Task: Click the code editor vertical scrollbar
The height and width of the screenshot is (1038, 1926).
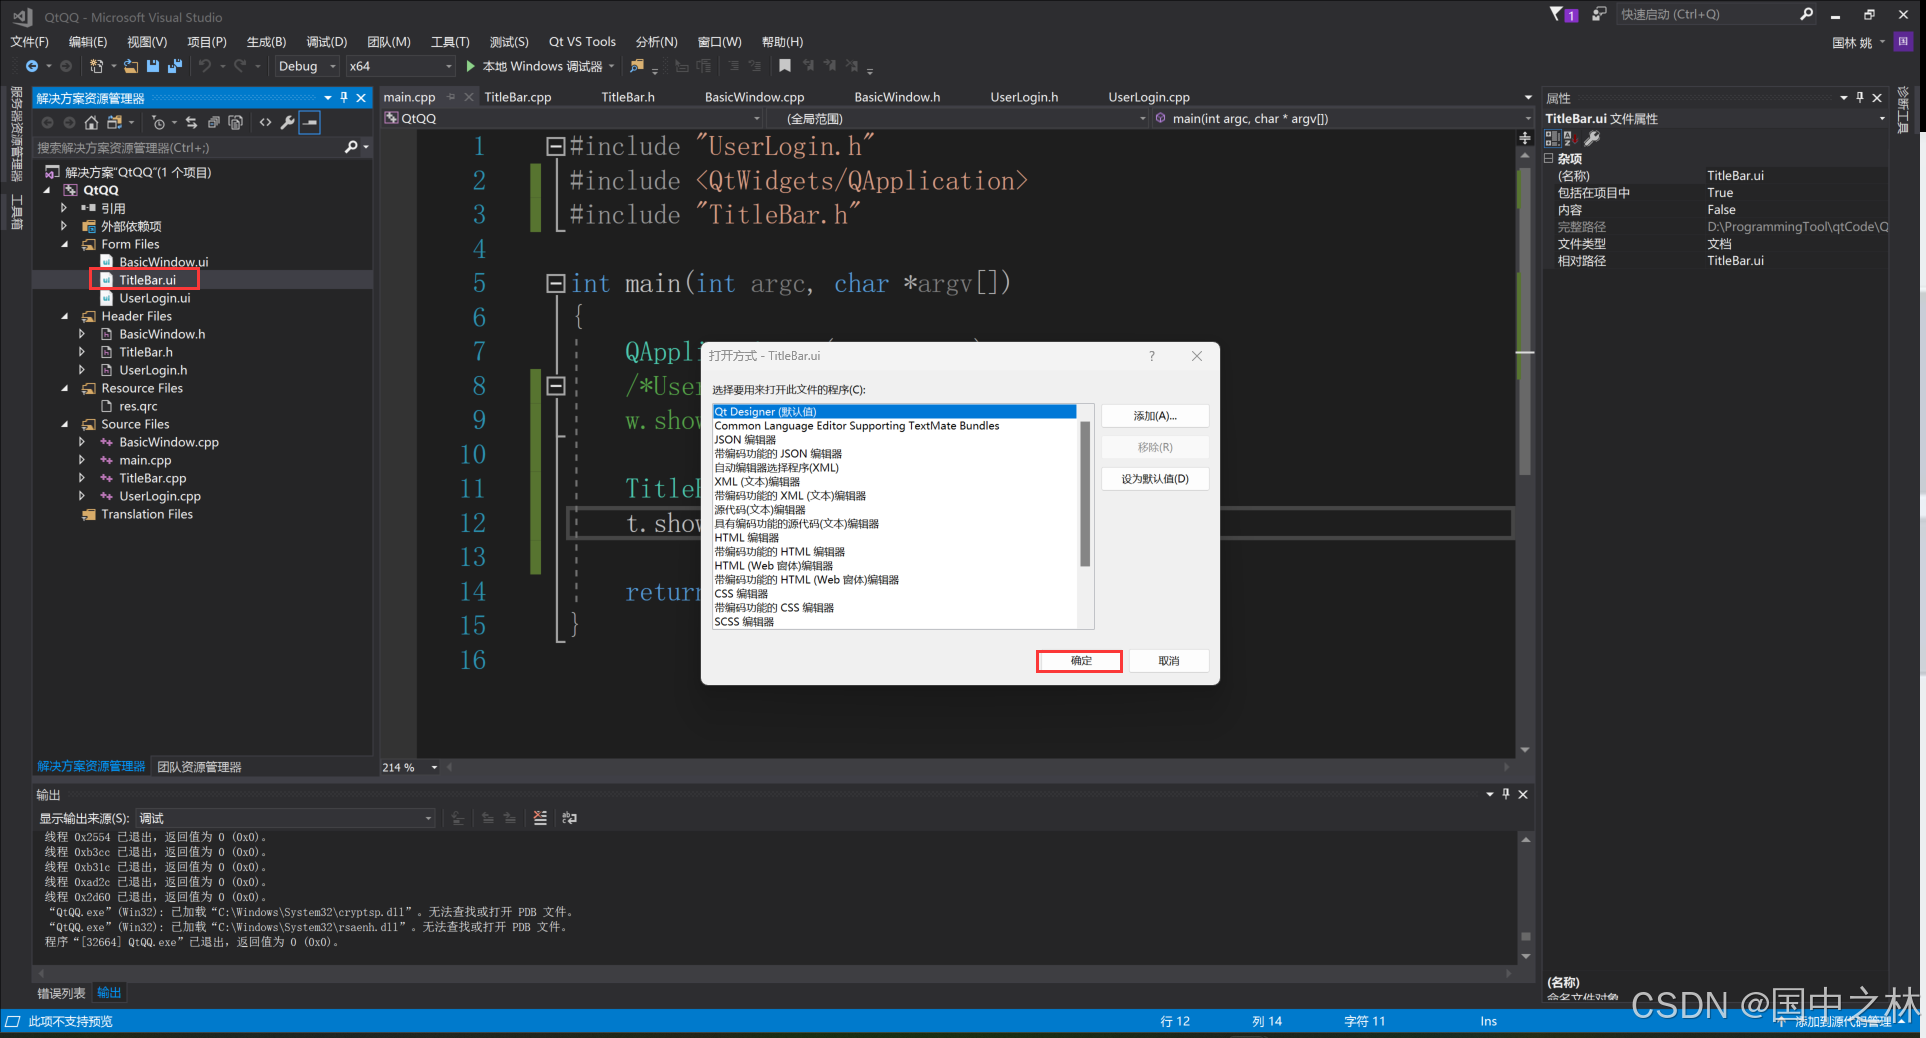Action: [1525, 320]
